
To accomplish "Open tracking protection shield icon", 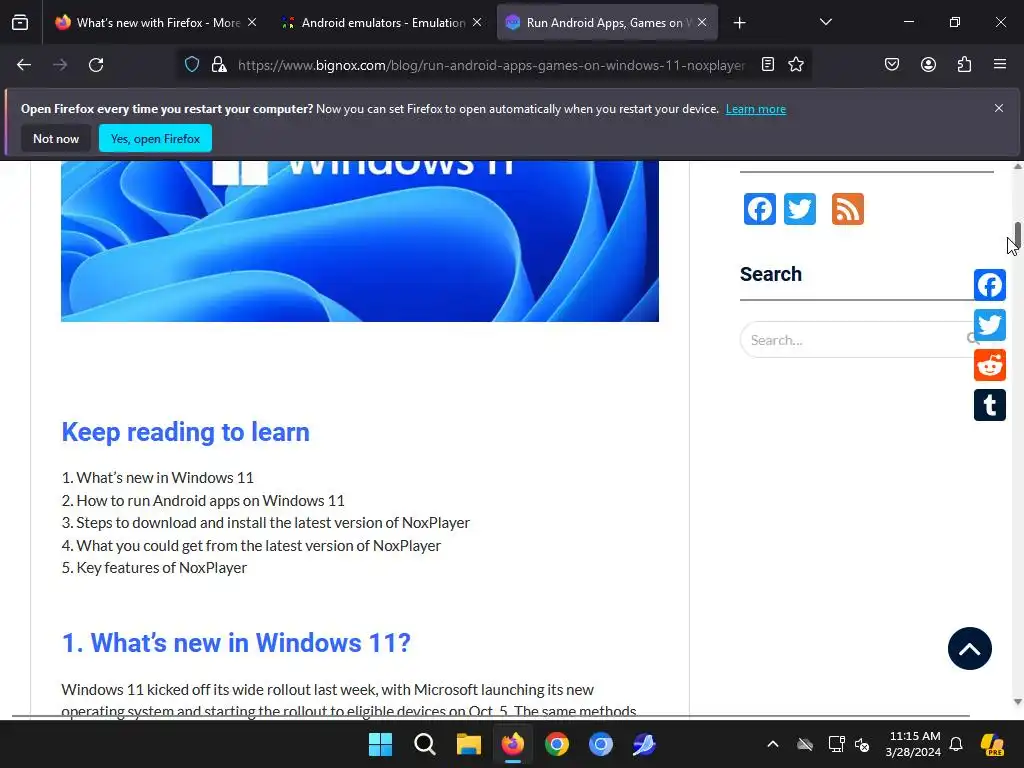I will [192, 65].
